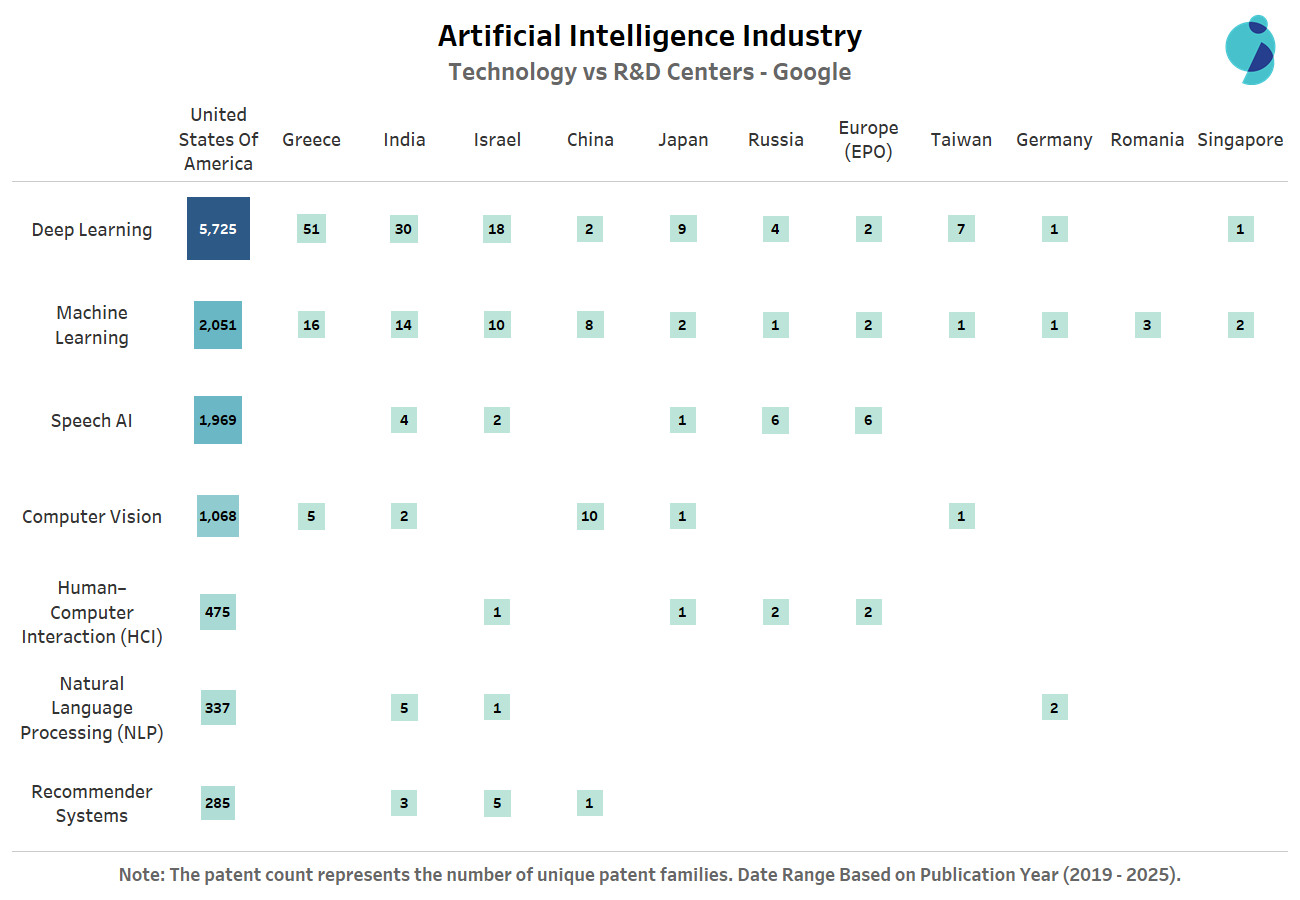This screenshot has width=1300, height=900.
Task: Select the Romania Machine Learning cell showing 3
Action: click(x=1147, y=325)
